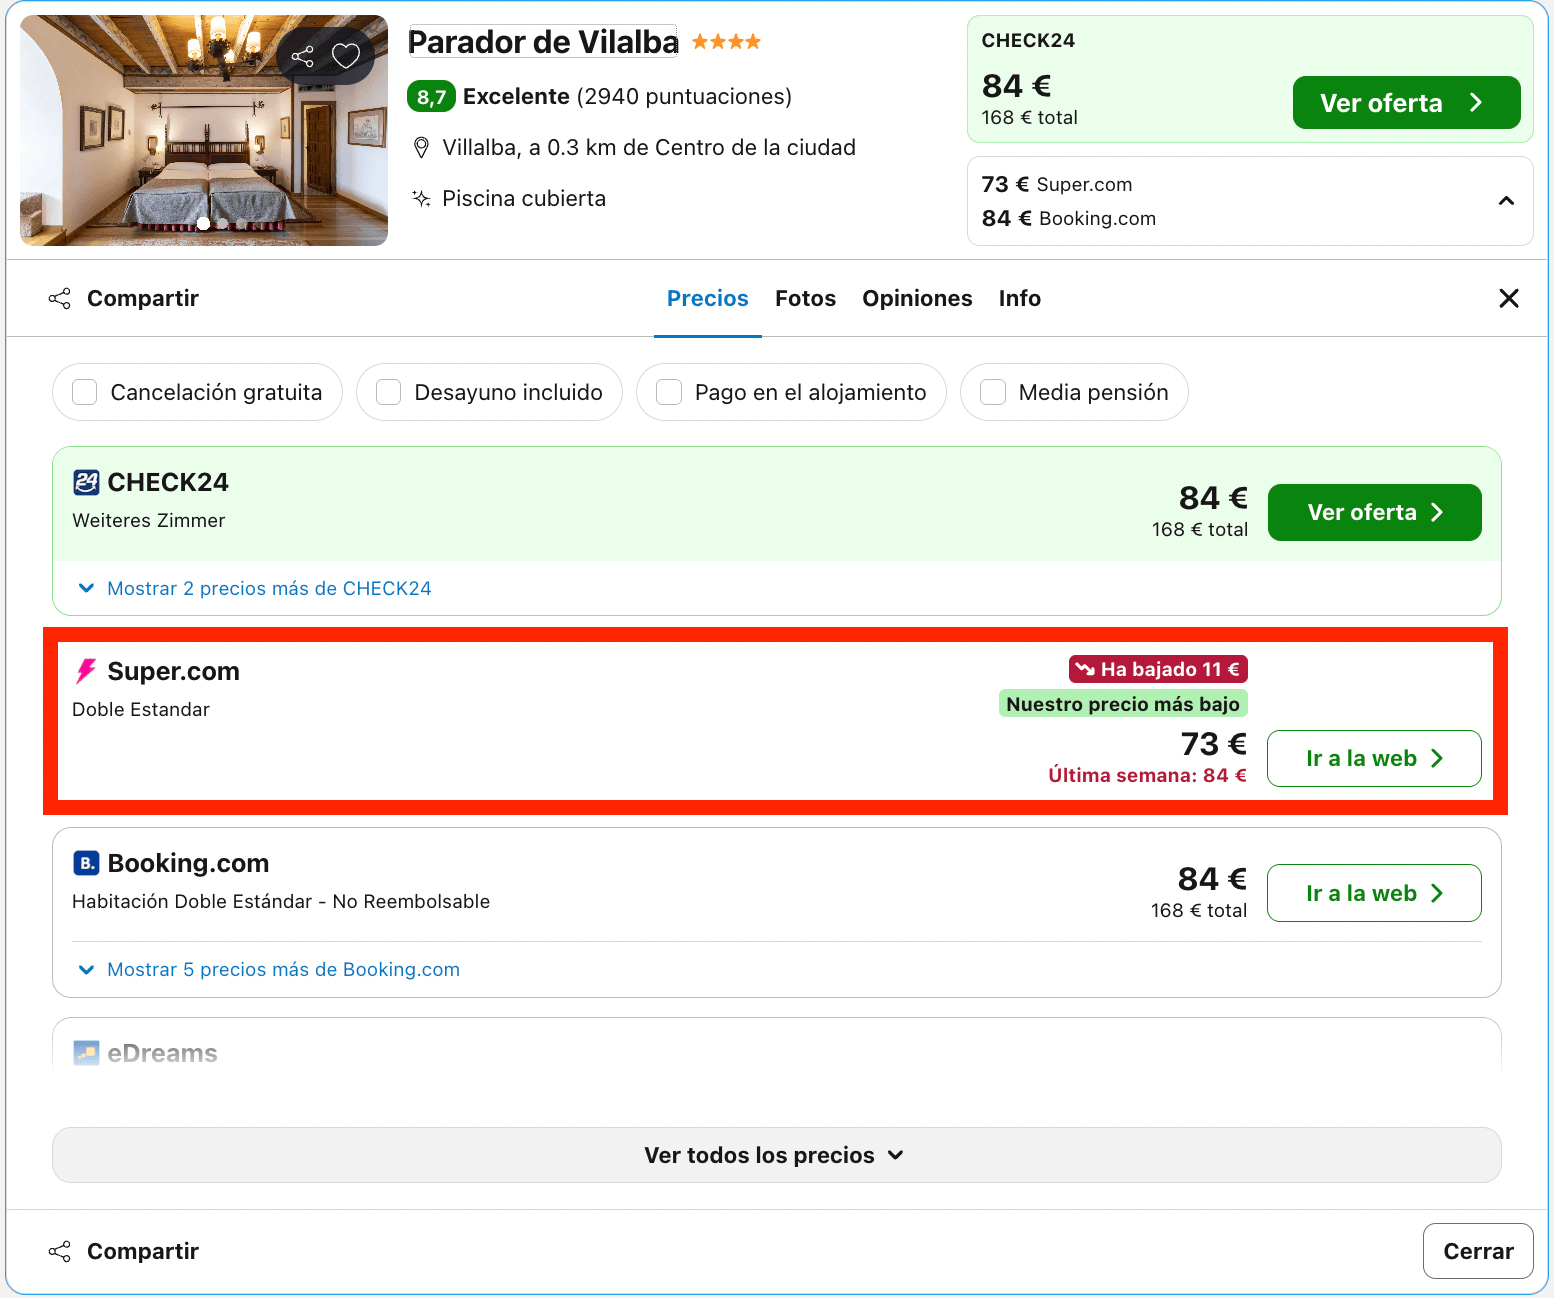Collapse the price summary chevron top right

pos(1506,201)
